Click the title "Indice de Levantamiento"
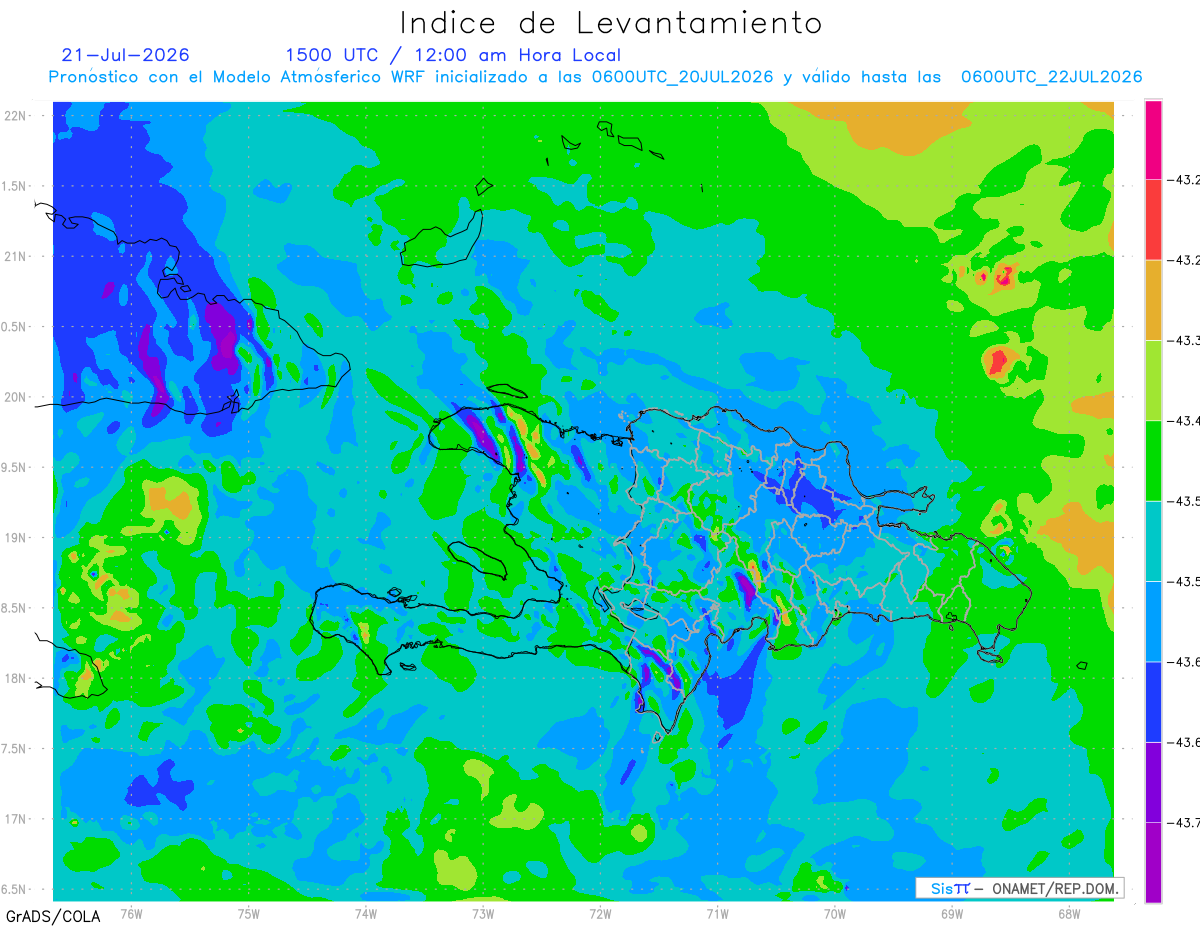Screen dimensions: 1200x927 (x=611, y=23)
